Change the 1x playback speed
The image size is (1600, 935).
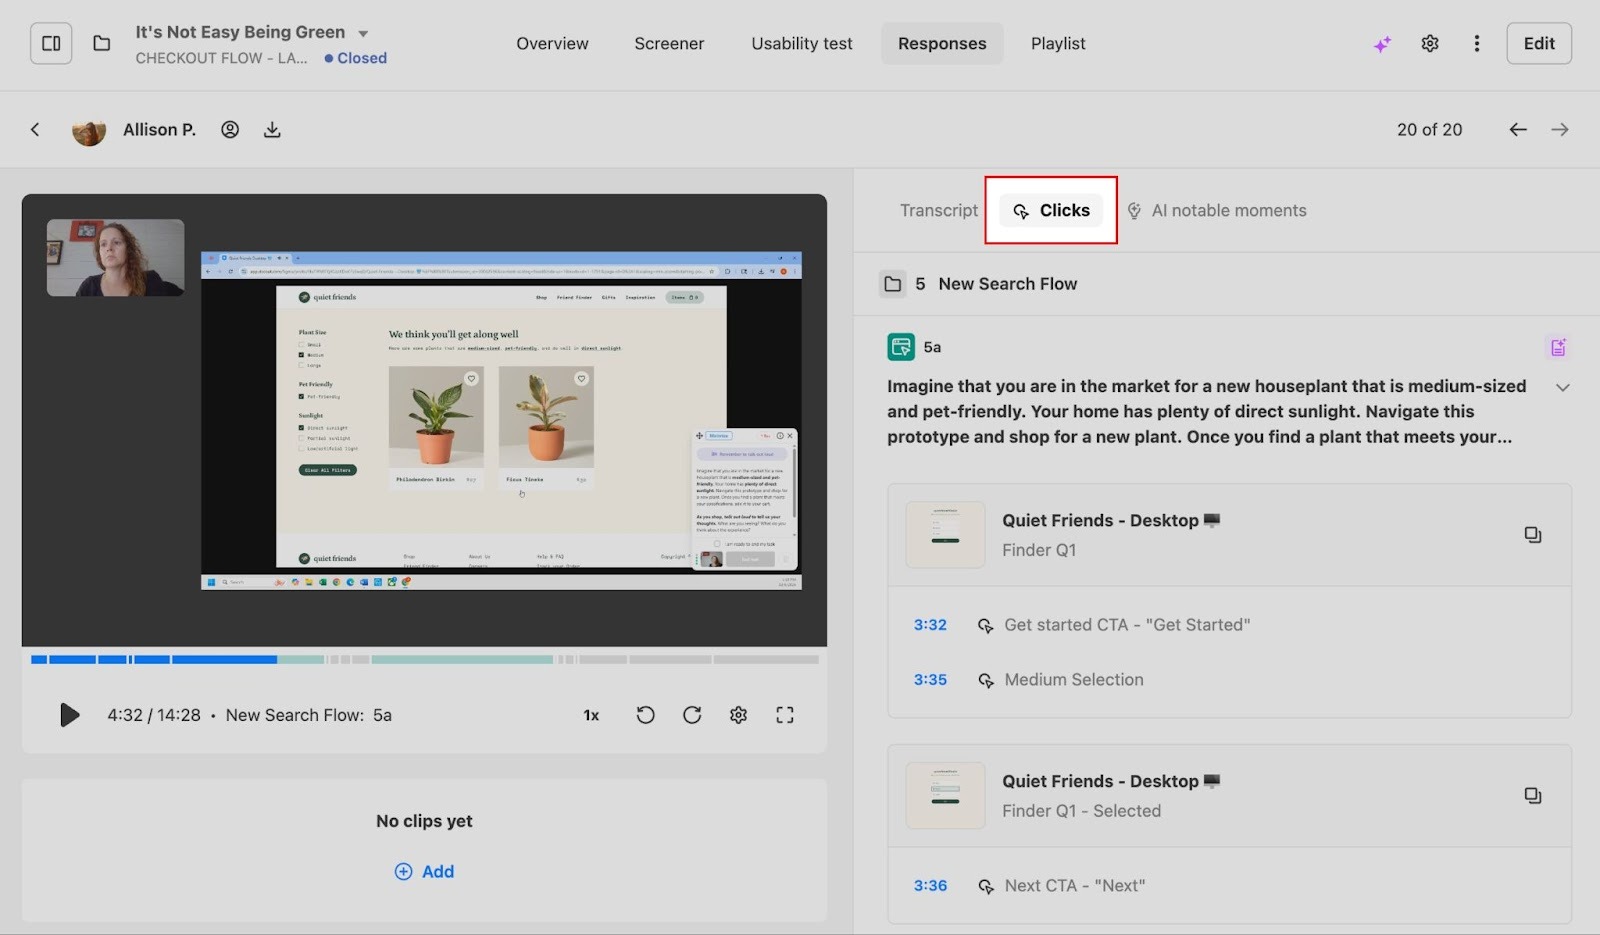[x=591, y=715]
